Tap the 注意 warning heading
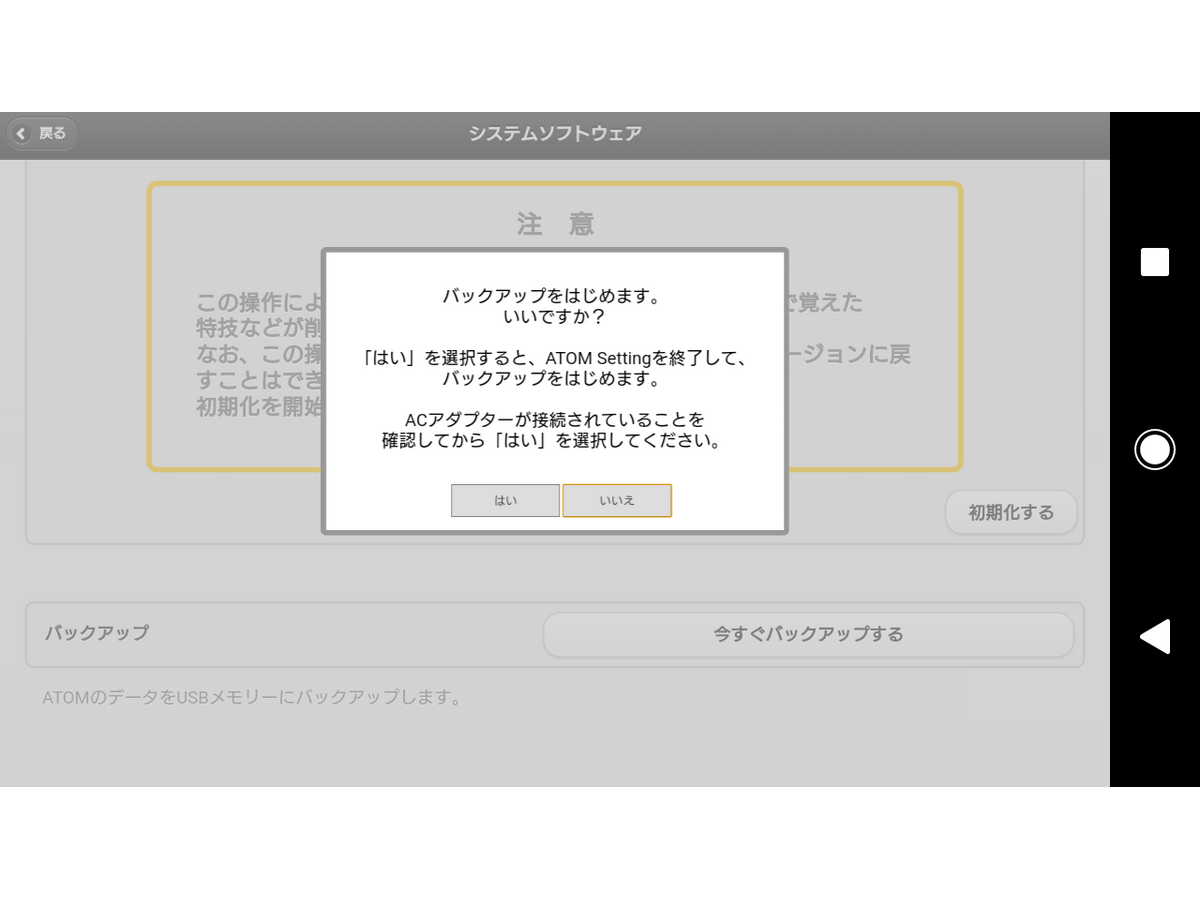Viewport: 1200px width, 900px height. (x=555, y=224)
